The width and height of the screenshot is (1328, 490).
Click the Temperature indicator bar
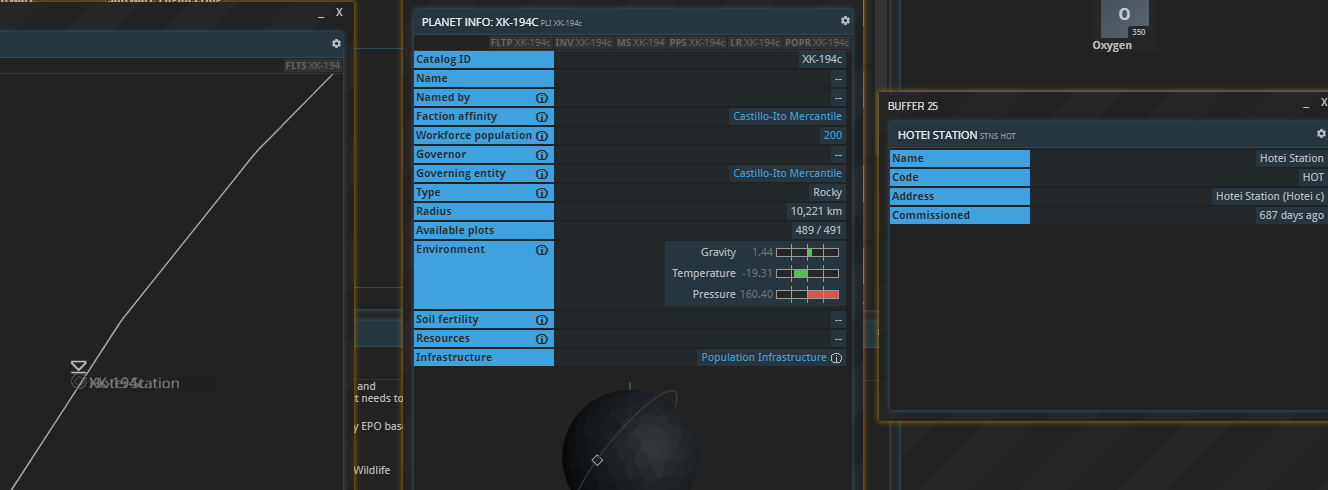pyautogui.click(x=807, y=273)
